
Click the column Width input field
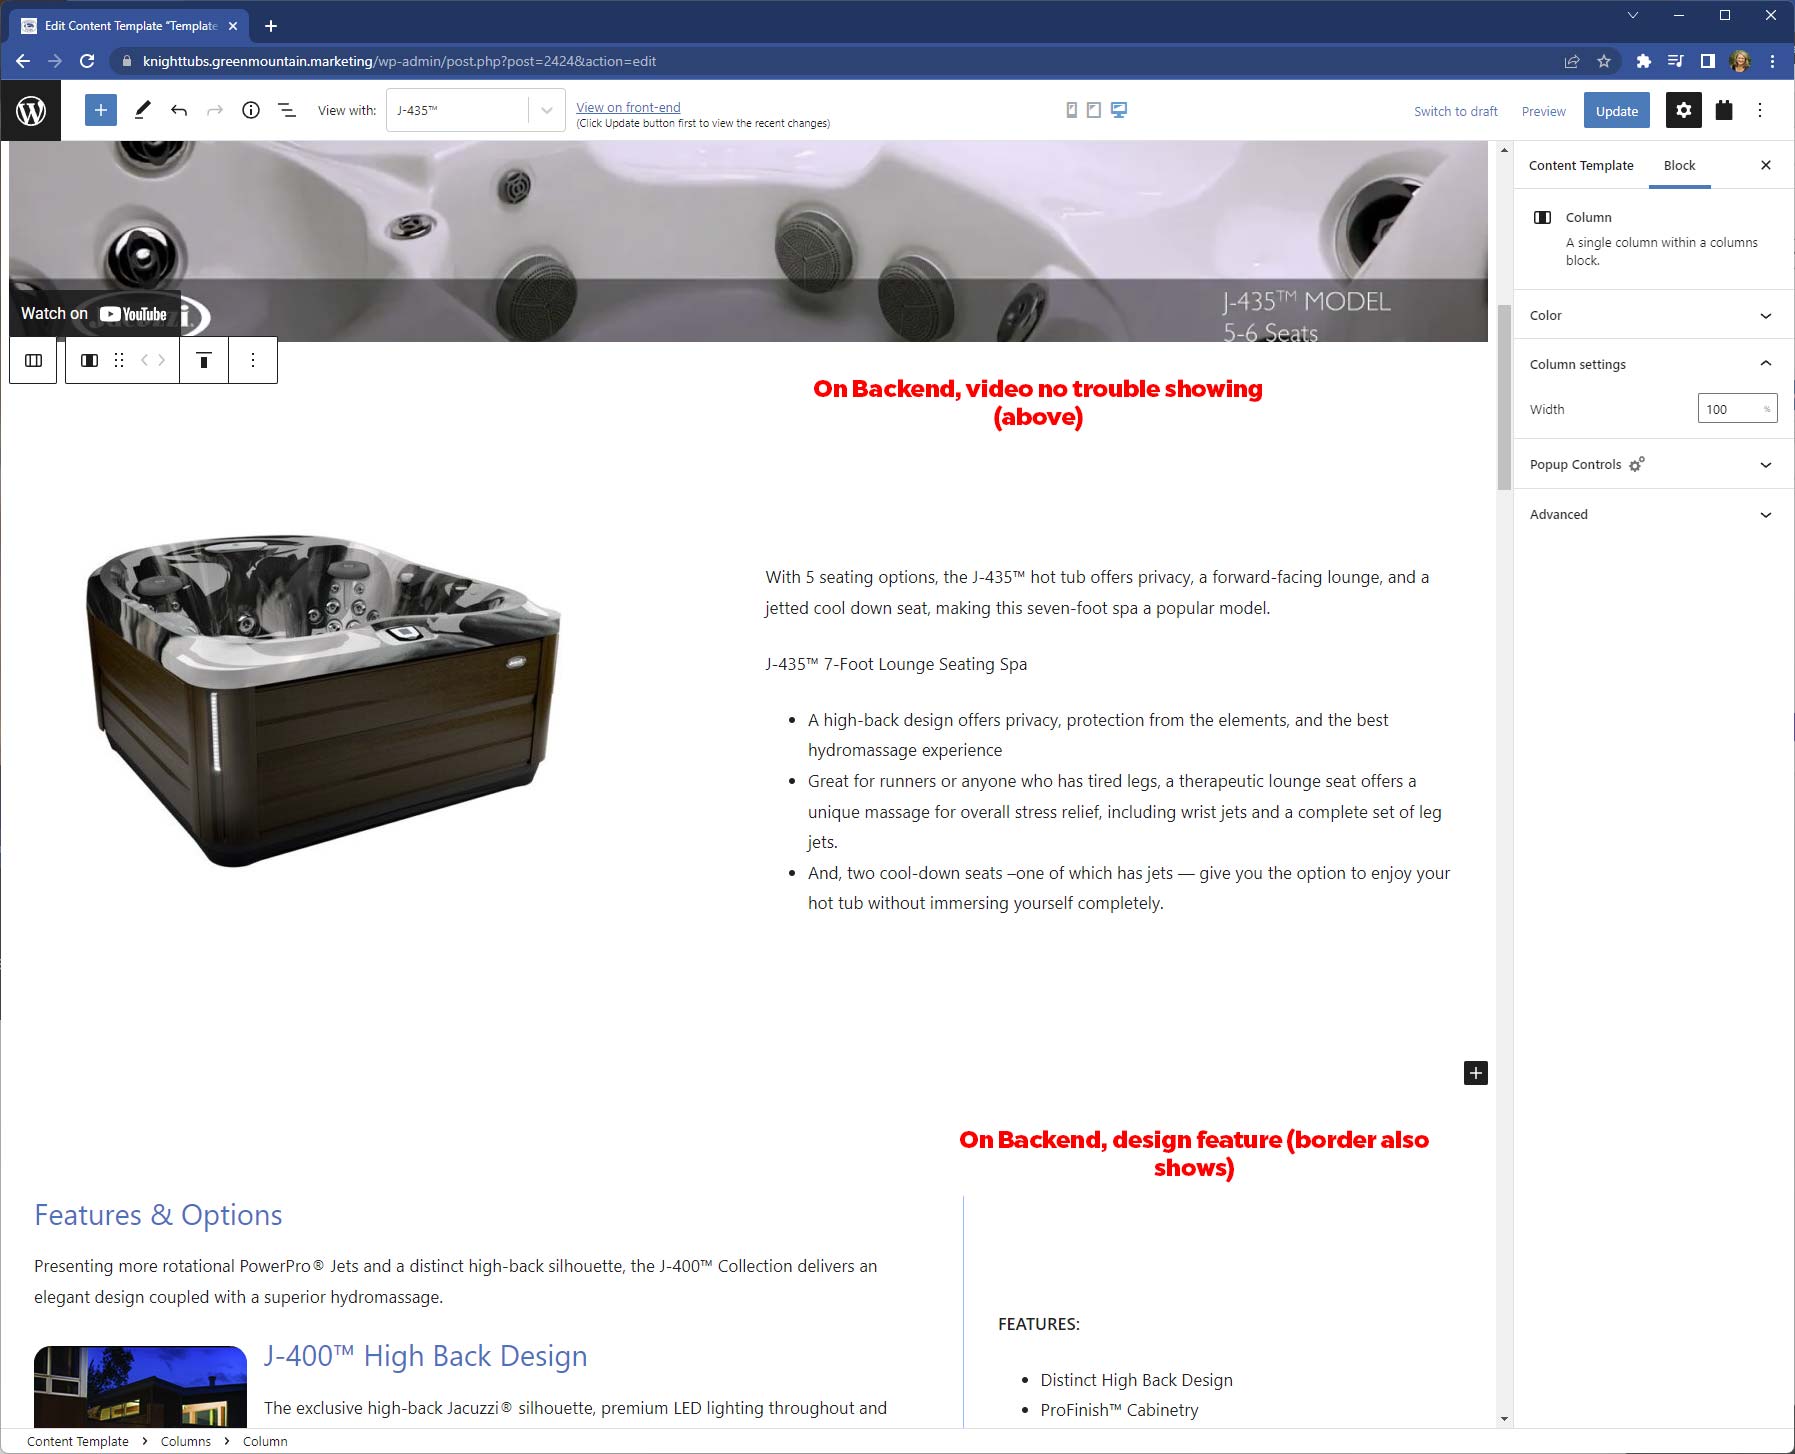pyautogui.click(x=1737, y=409)
